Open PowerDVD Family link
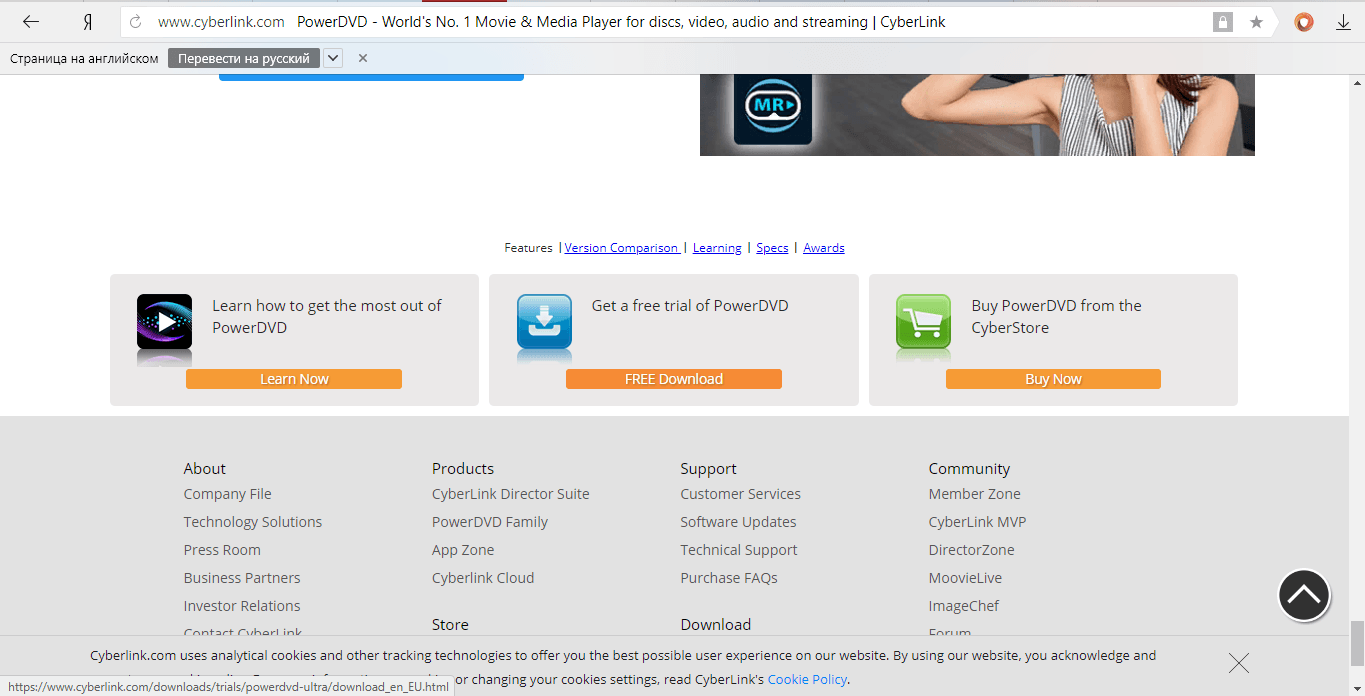Image resolution: width=1365 pixels, height=696 pixels. pos(490,522)
